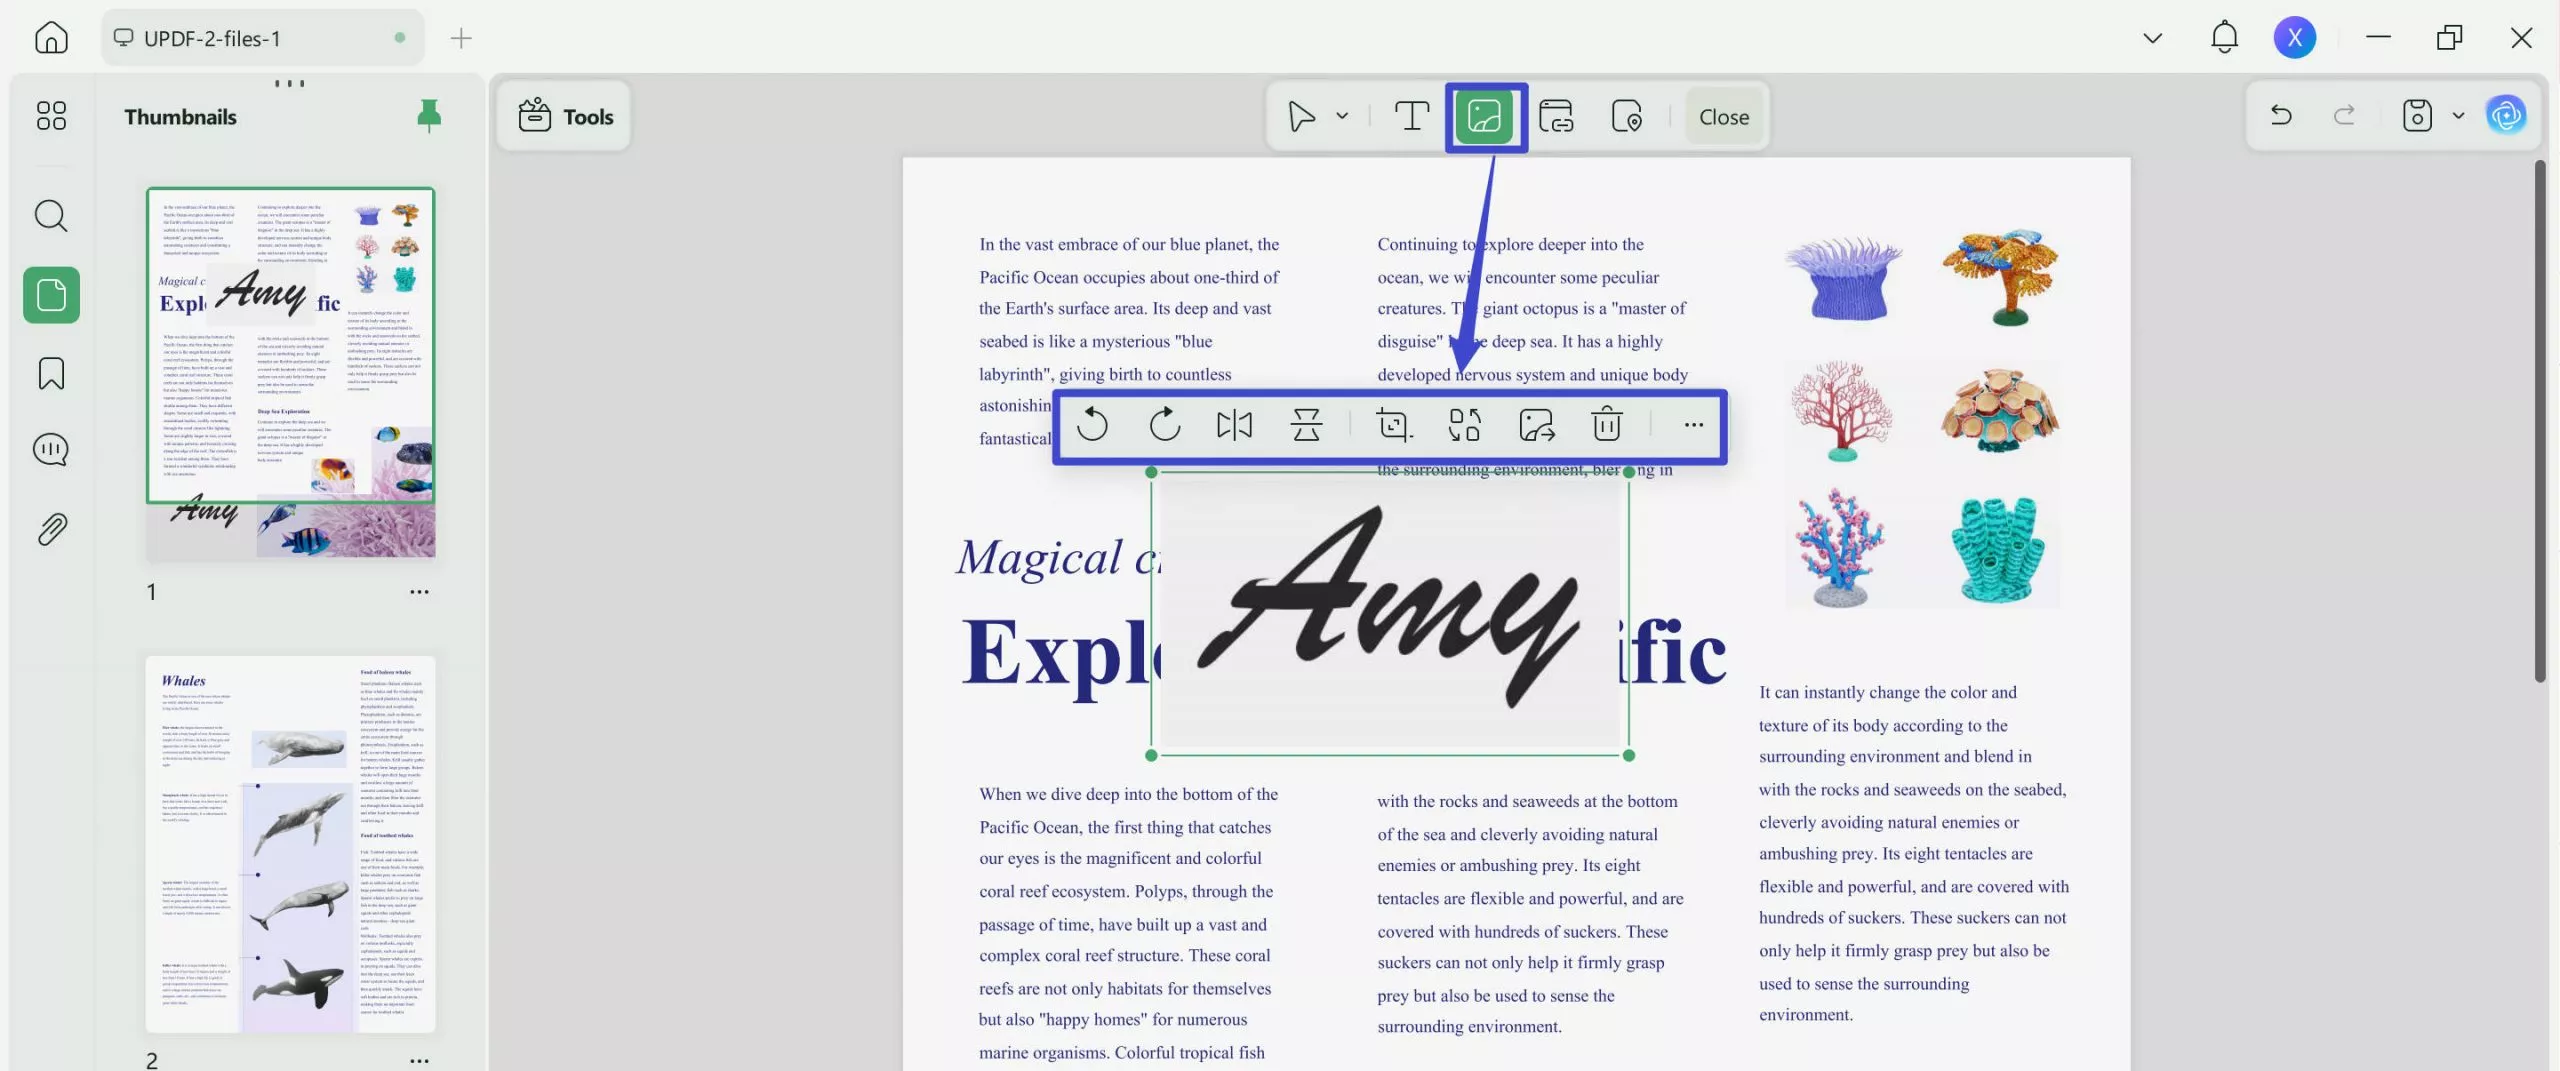This screenshot has width=2560, height=1071.
Task: Unpin the Thumbnails panel
Action: pyautogui.click(x=429, y=115)
